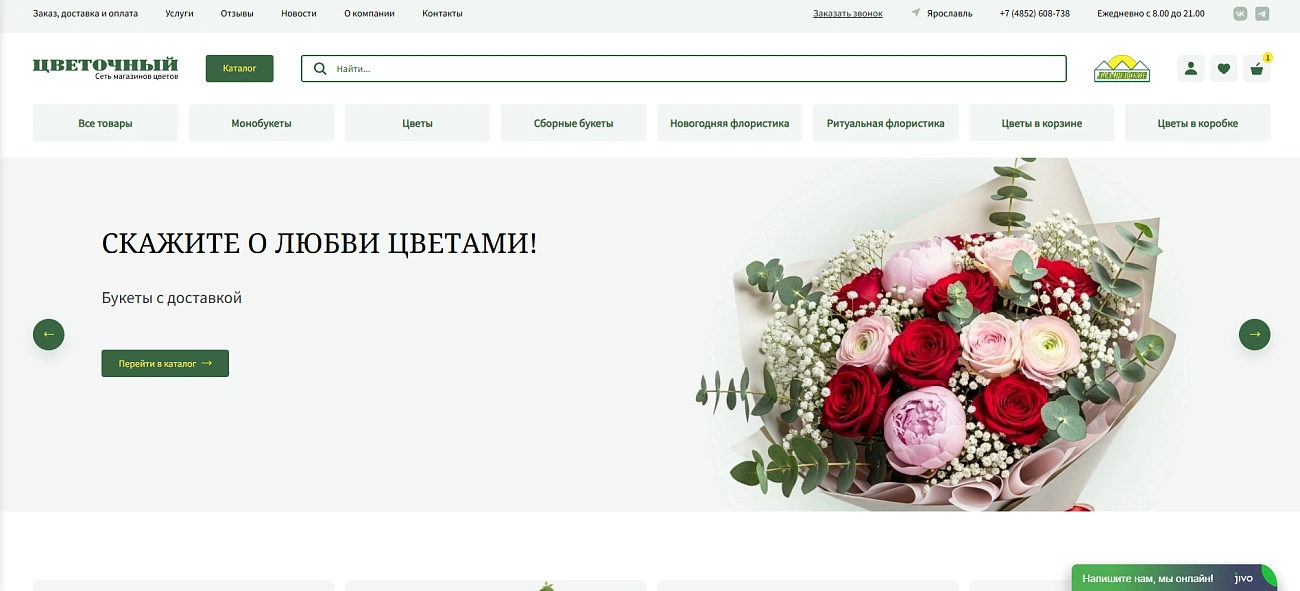Click the left carousel arrow
The height and width of the screenshot is (591, 1300).
[x=48, y=334]
